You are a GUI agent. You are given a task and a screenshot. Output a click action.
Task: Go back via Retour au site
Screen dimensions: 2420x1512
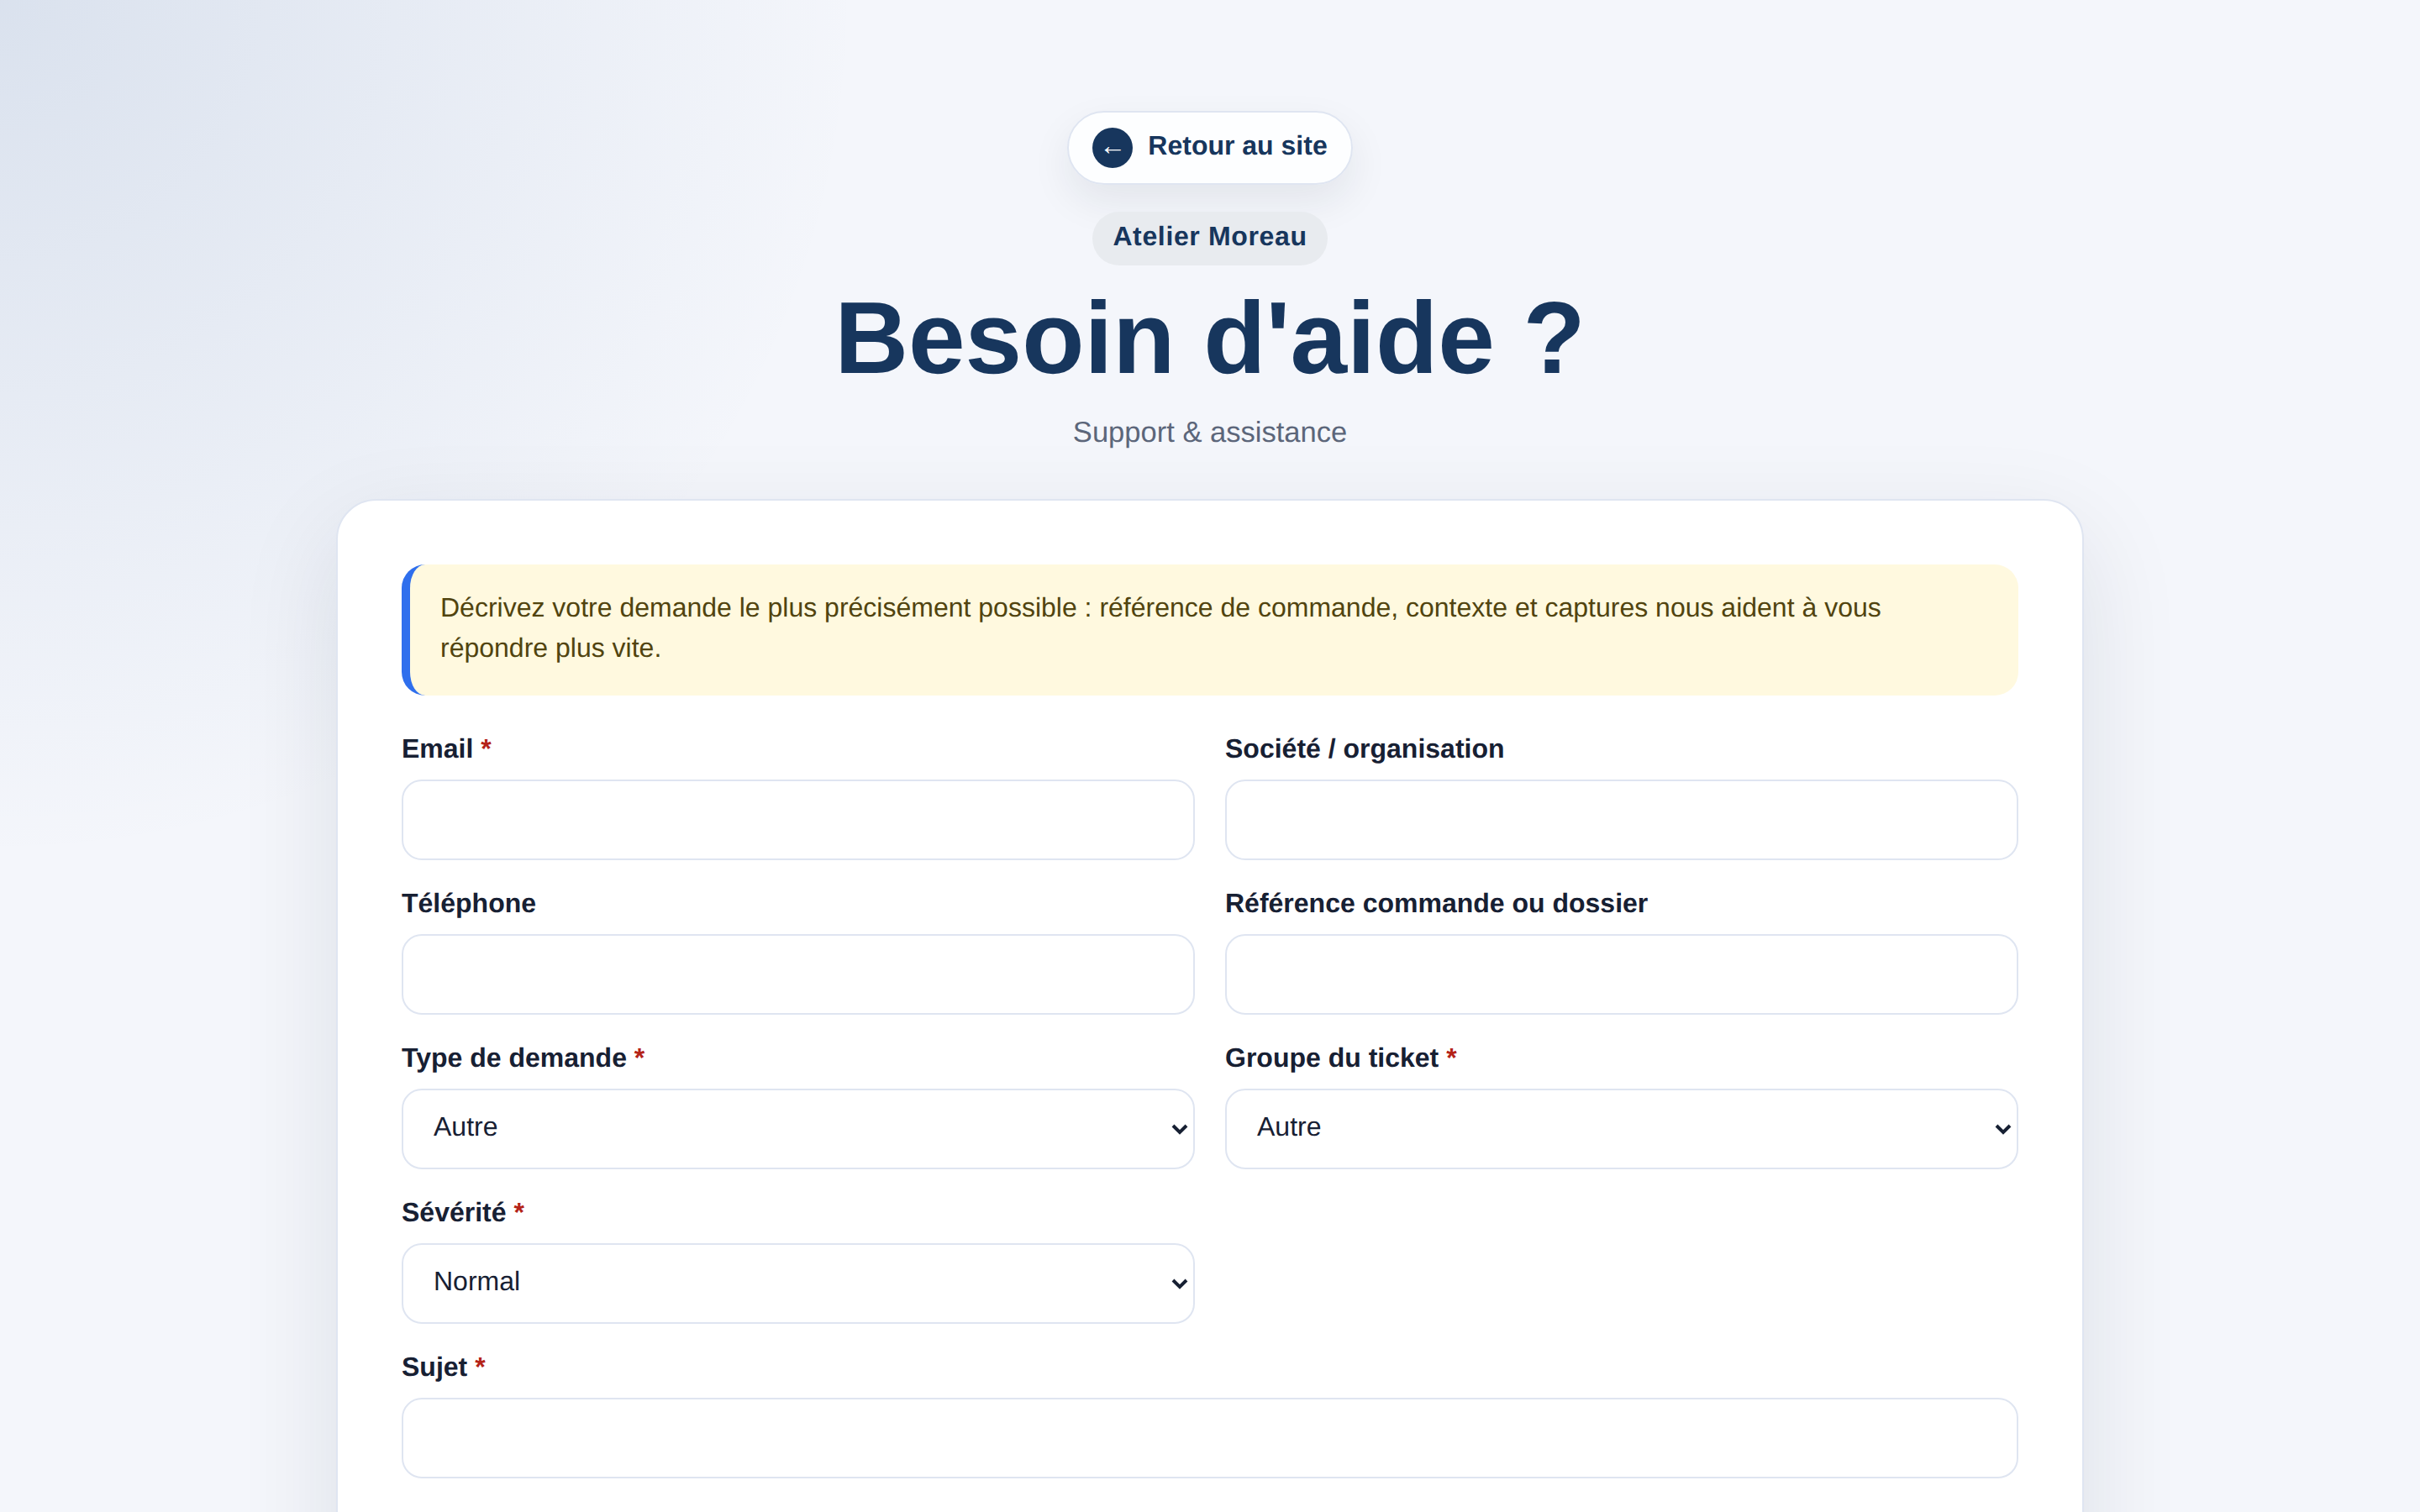pos(1209,147)
